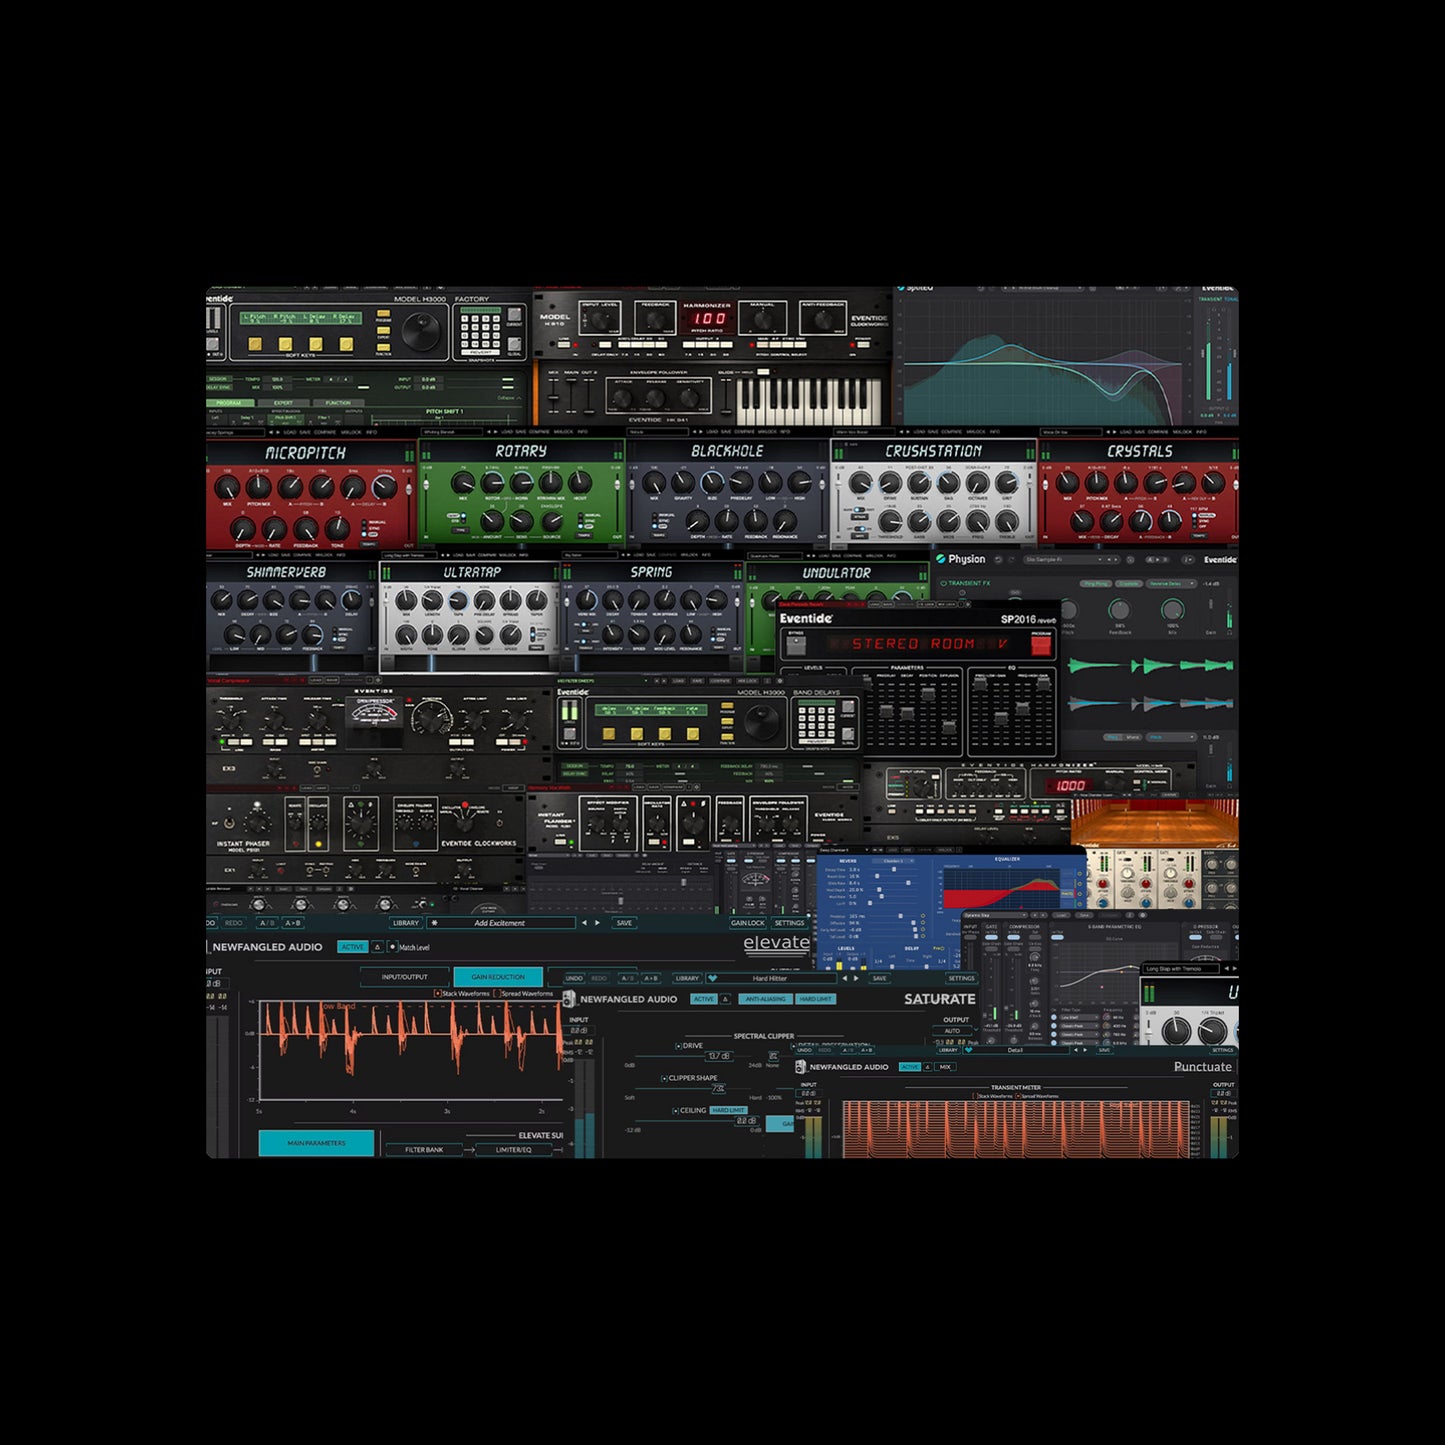Toggle Elevate's ACTIVE switch
The height and width of the screenshot is (1445, 1445).
(352, 947)
